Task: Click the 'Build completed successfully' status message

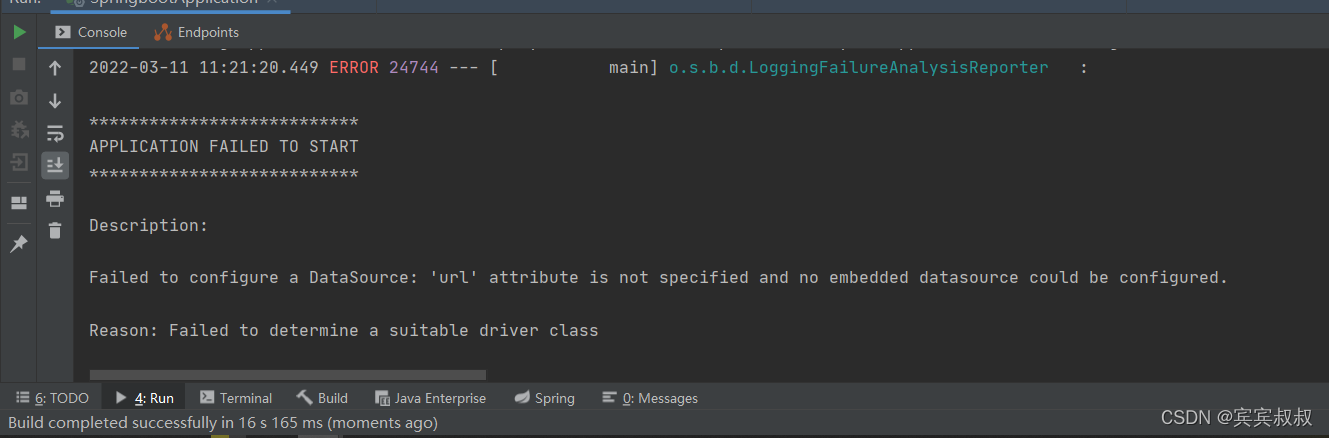Action: [x=223, y=423]
